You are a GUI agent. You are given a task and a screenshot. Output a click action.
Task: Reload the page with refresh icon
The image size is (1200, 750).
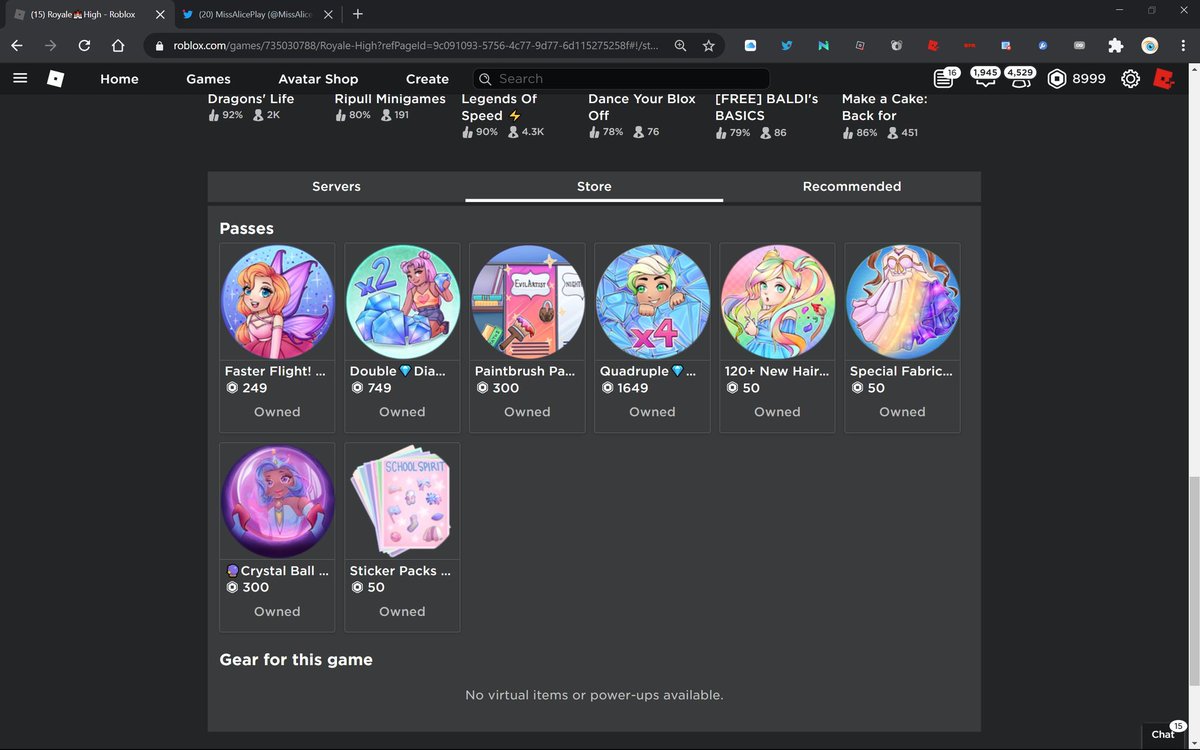[84, 45]
